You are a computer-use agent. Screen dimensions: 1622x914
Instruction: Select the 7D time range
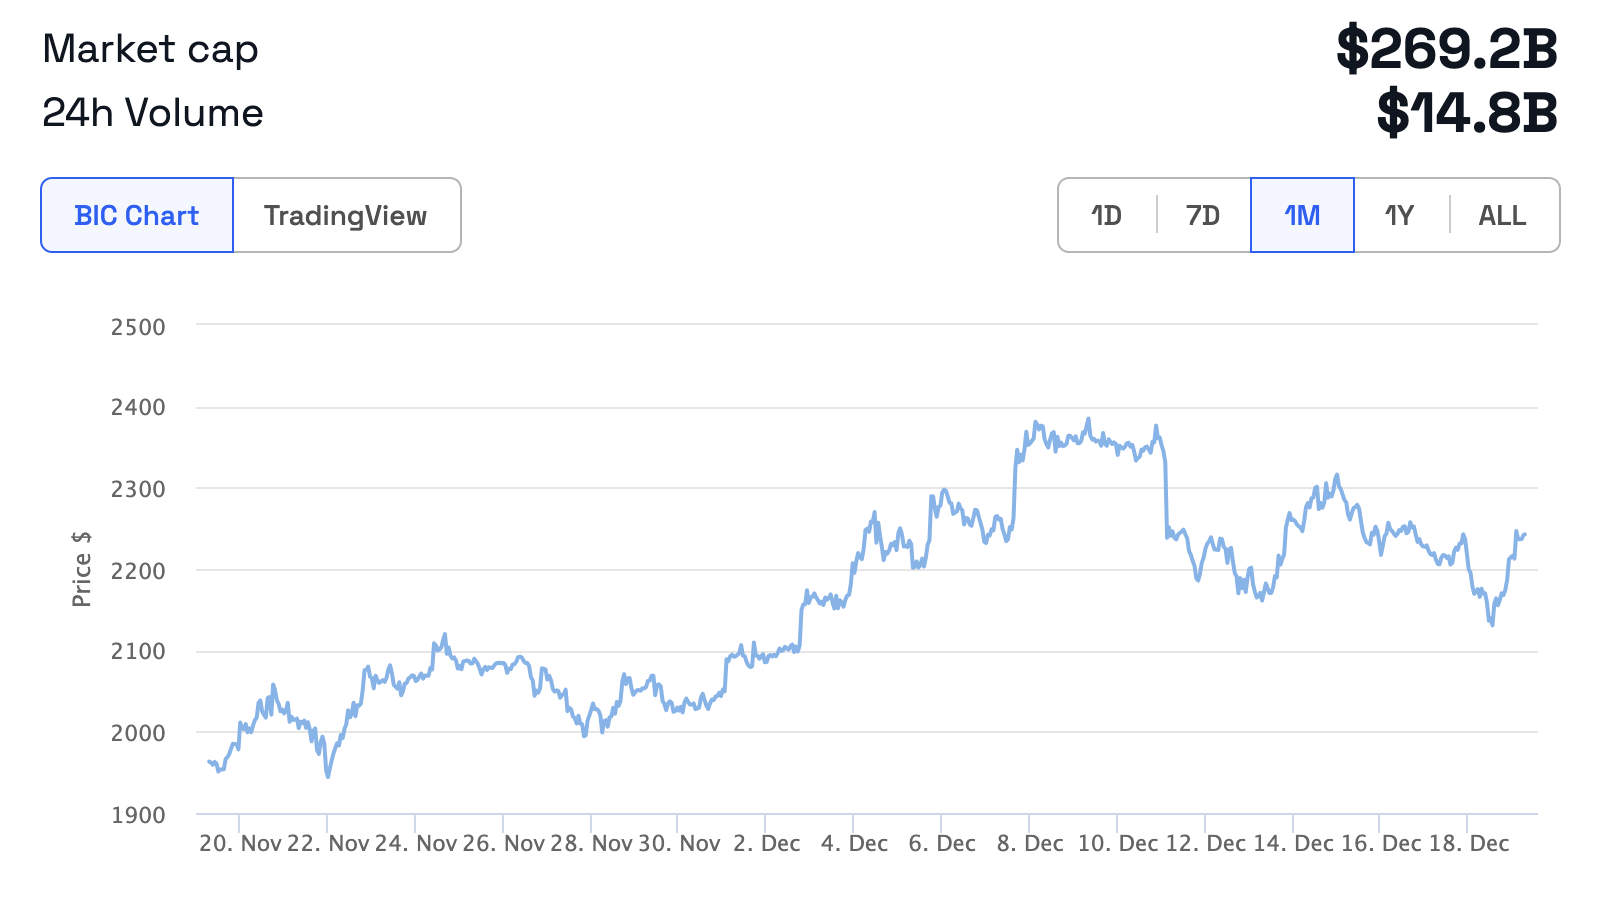(x=1203, y=215)
